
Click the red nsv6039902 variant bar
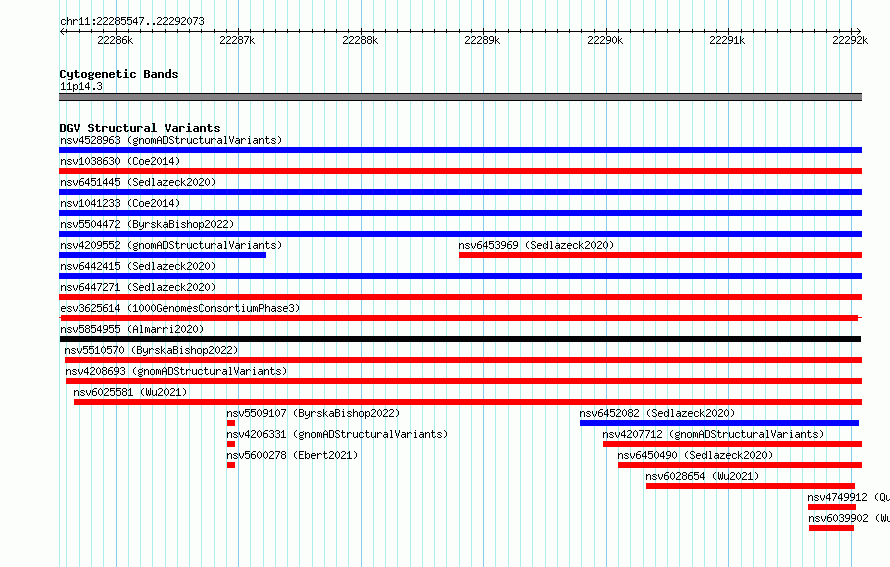(x=832, y=528)
